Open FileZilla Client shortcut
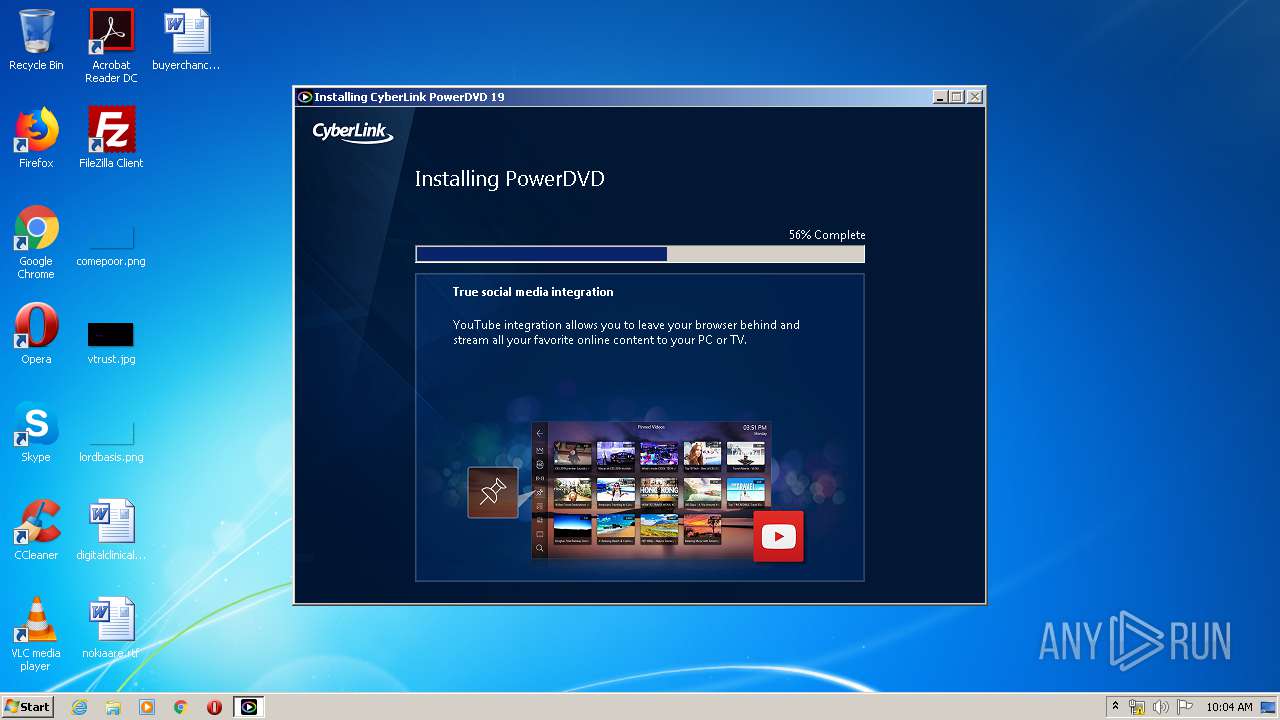1280x720 pixels. pyautogui.click(x=111, y=138)
